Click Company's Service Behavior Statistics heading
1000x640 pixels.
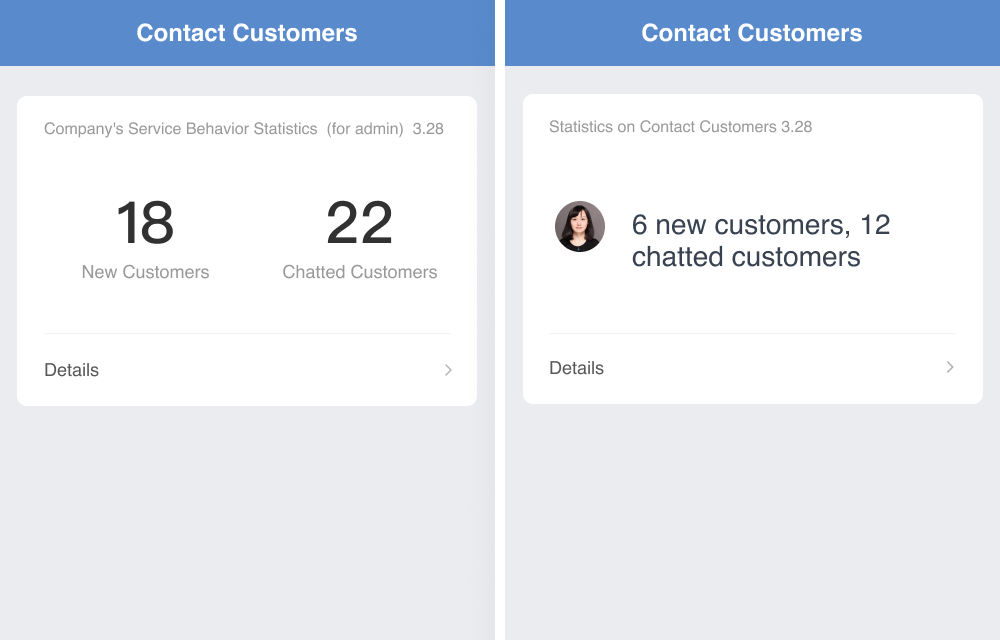point(180,129)
